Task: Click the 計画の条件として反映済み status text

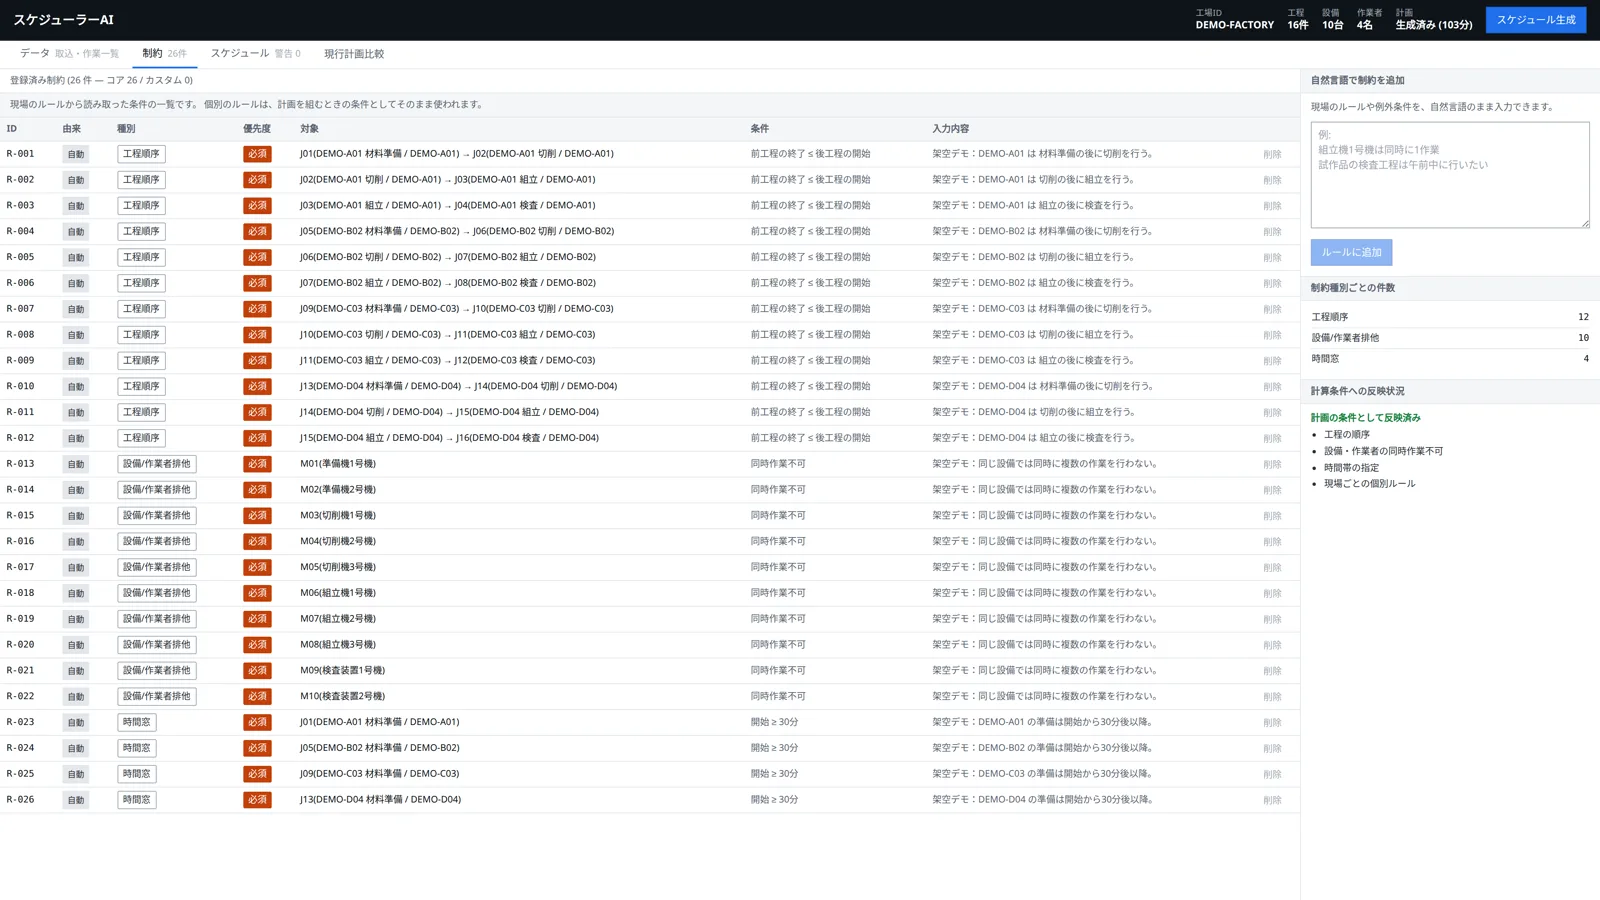Action: [1365, 418]
